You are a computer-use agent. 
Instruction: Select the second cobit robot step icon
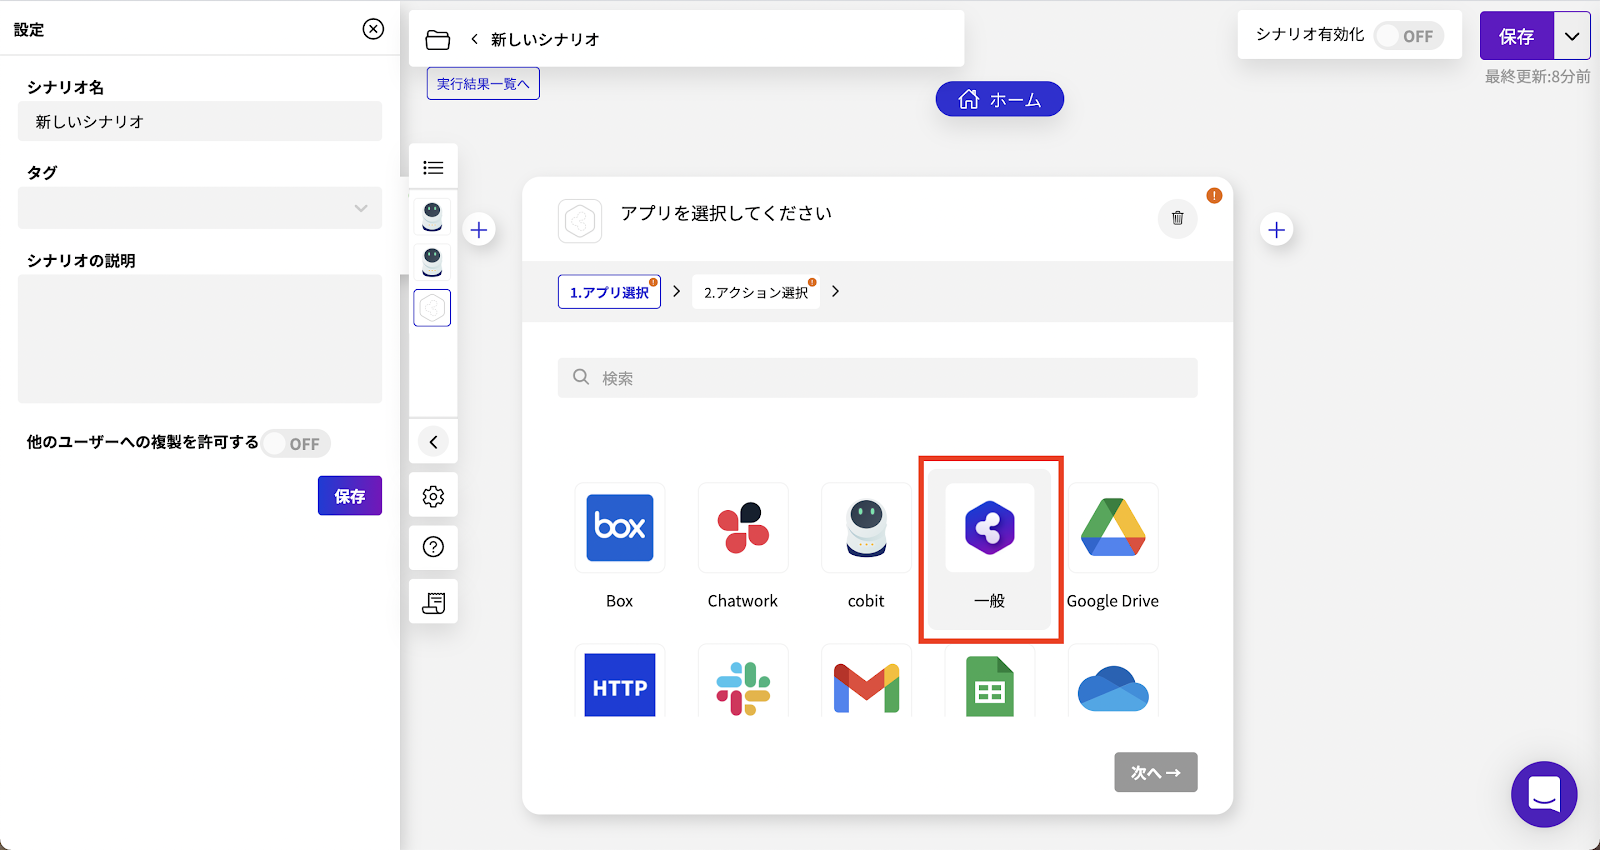(432, 262)
